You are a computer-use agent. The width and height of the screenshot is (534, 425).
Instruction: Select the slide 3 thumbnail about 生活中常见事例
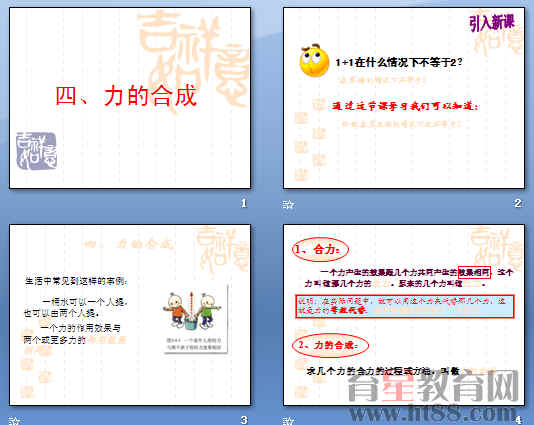[x=130, y=315]
